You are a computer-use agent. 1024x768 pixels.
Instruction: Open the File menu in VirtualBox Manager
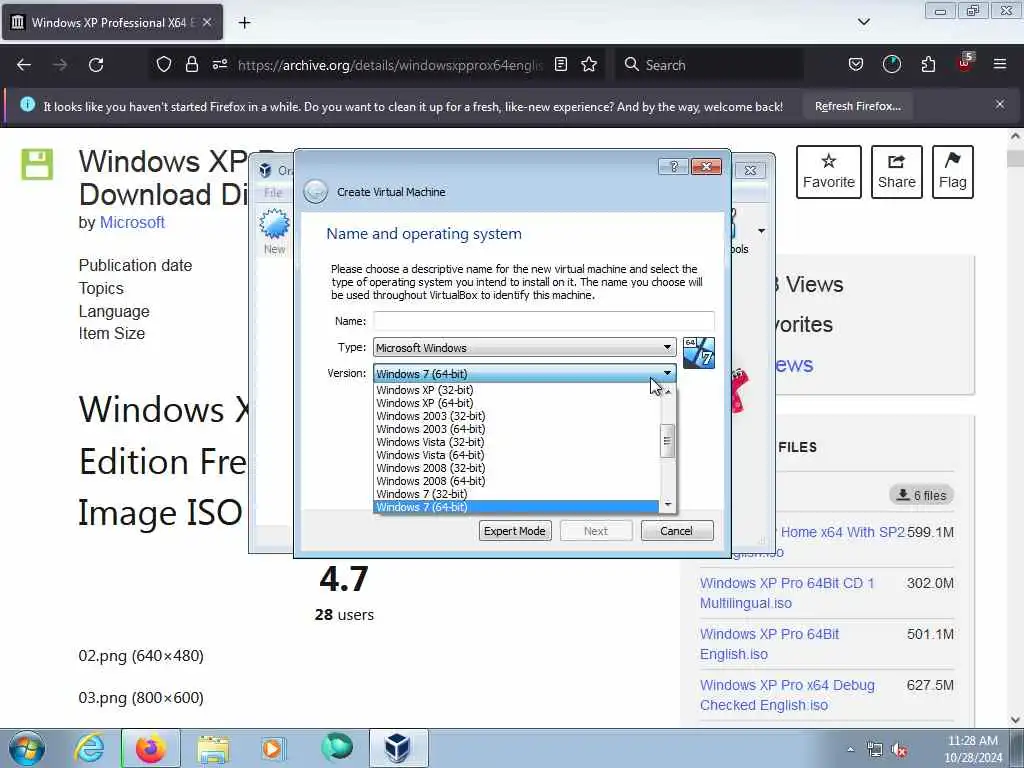[x=273, y=193]
